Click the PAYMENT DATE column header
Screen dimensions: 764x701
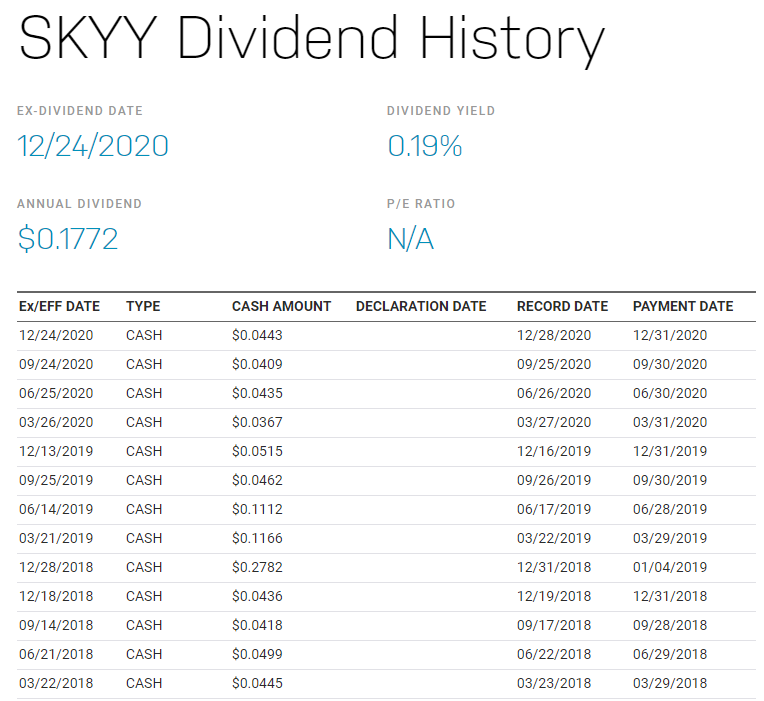coord(683,306)
